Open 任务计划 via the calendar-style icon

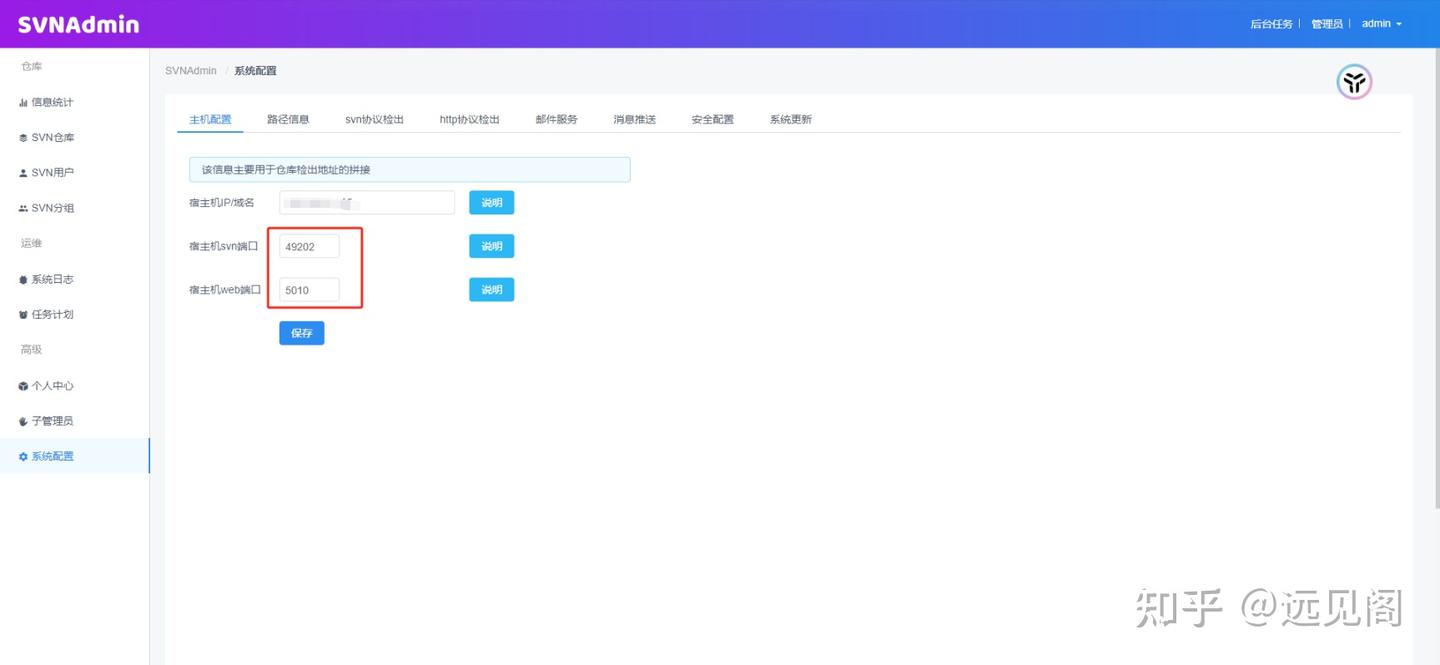[x=23, y=314]
